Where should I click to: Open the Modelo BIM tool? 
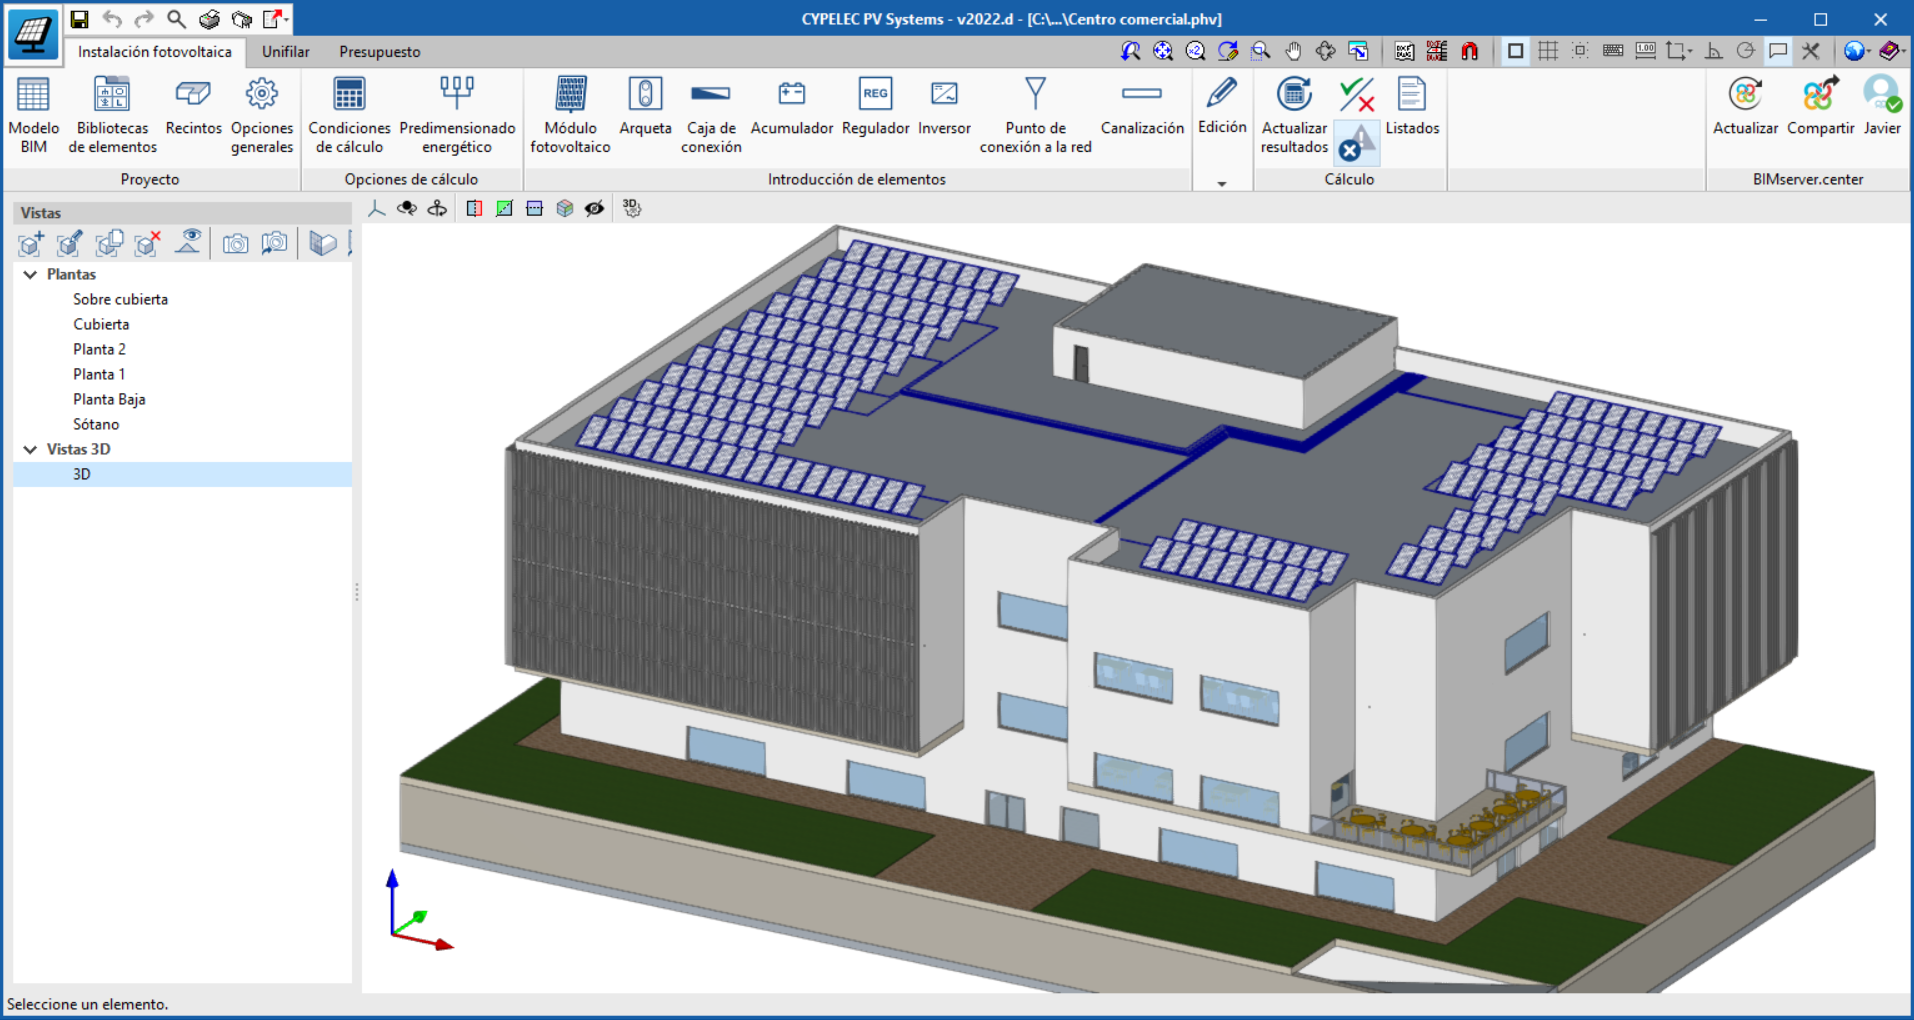pos(33,114)
